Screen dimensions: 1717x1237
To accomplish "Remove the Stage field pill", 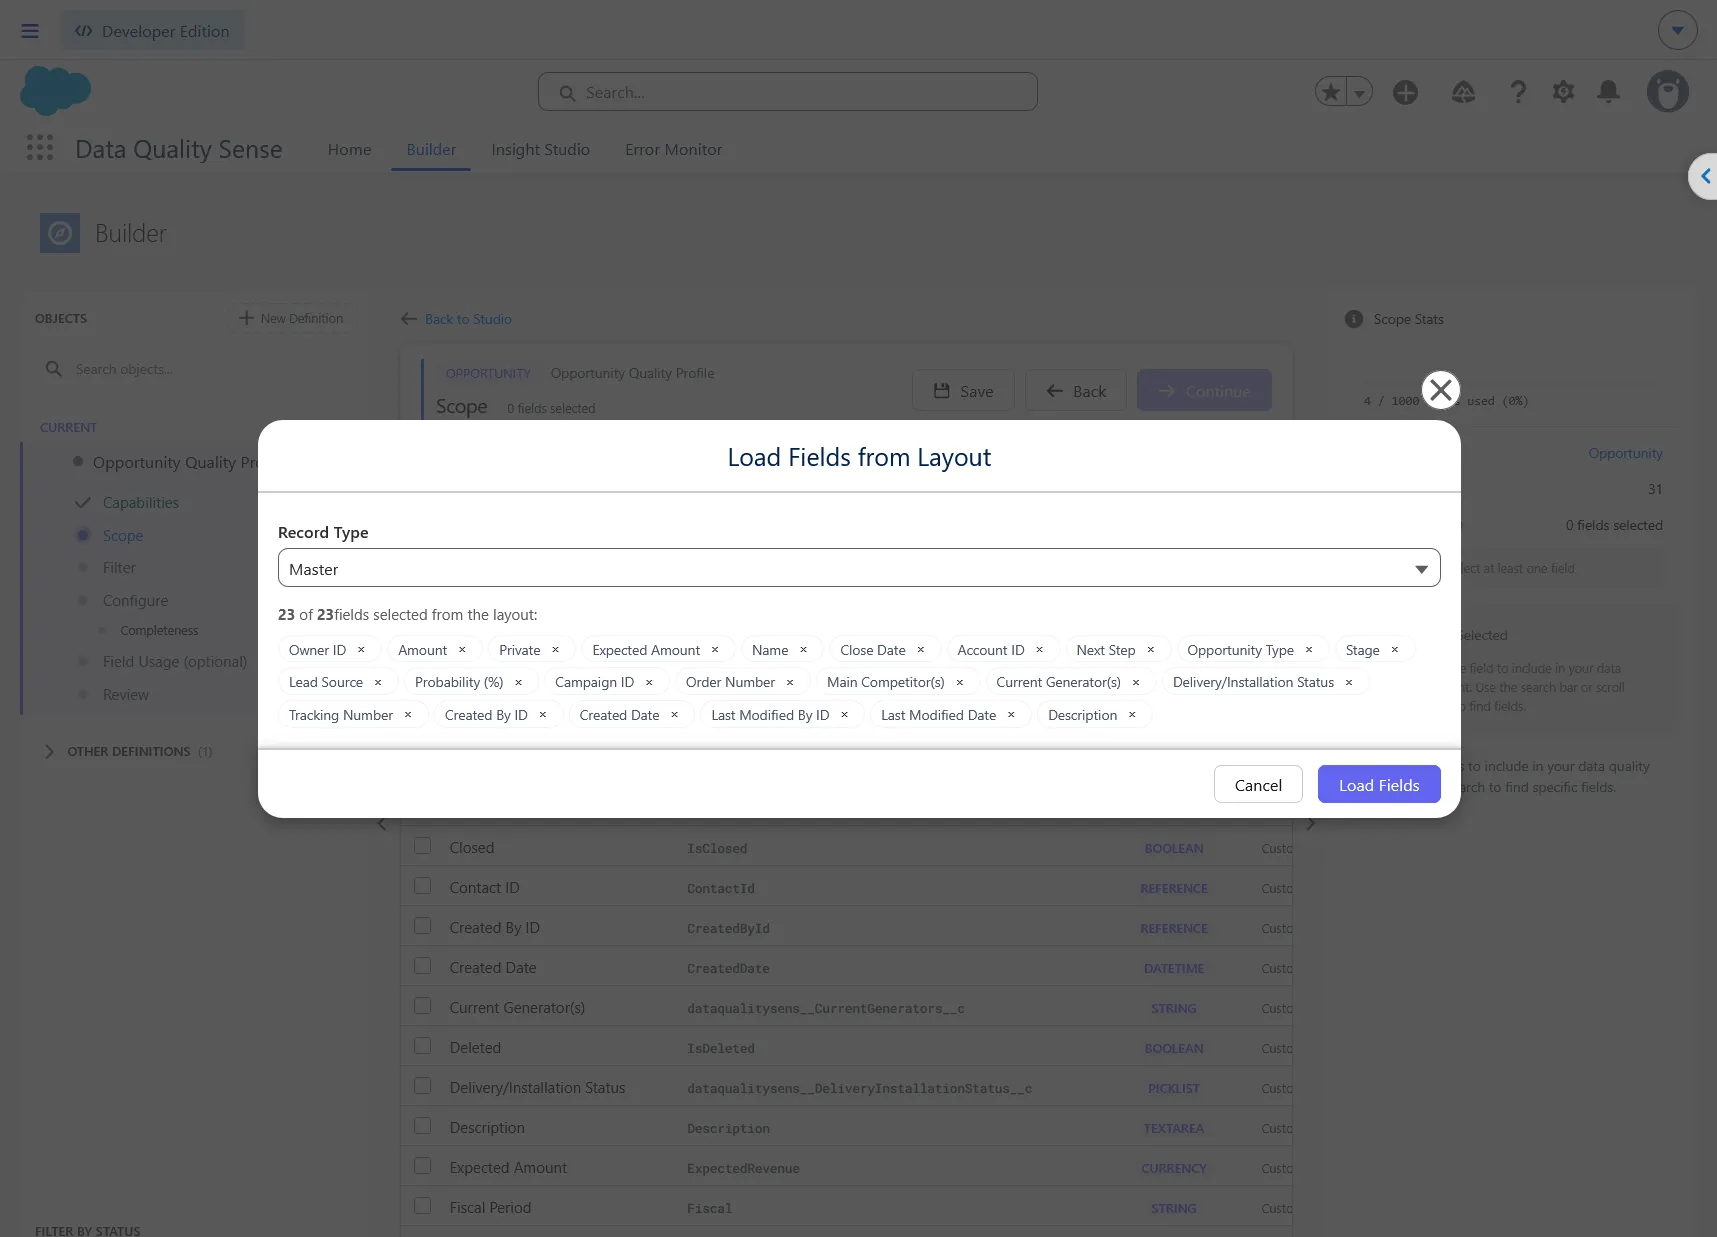I will pyautogui.click(x=1395, y=650).
